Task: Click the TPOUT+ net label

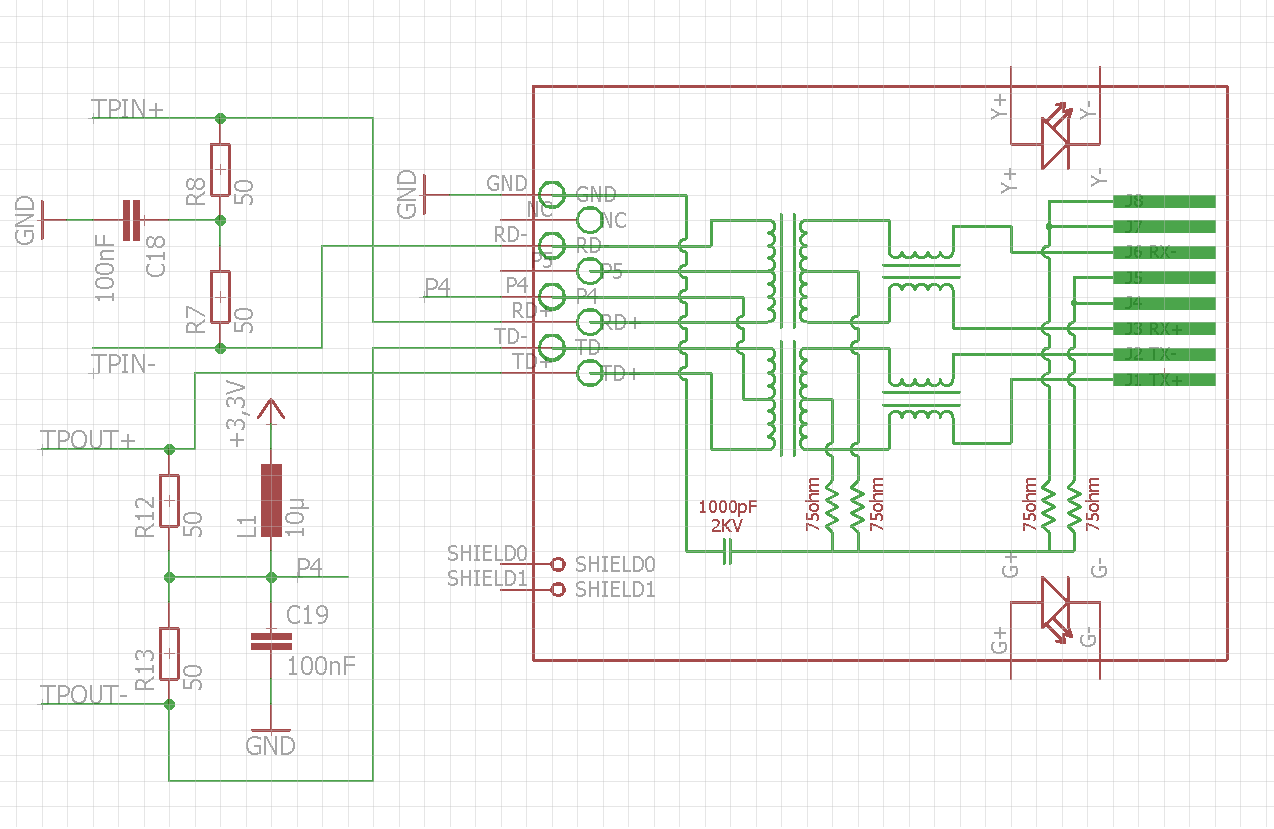Action: click(89, 439)
